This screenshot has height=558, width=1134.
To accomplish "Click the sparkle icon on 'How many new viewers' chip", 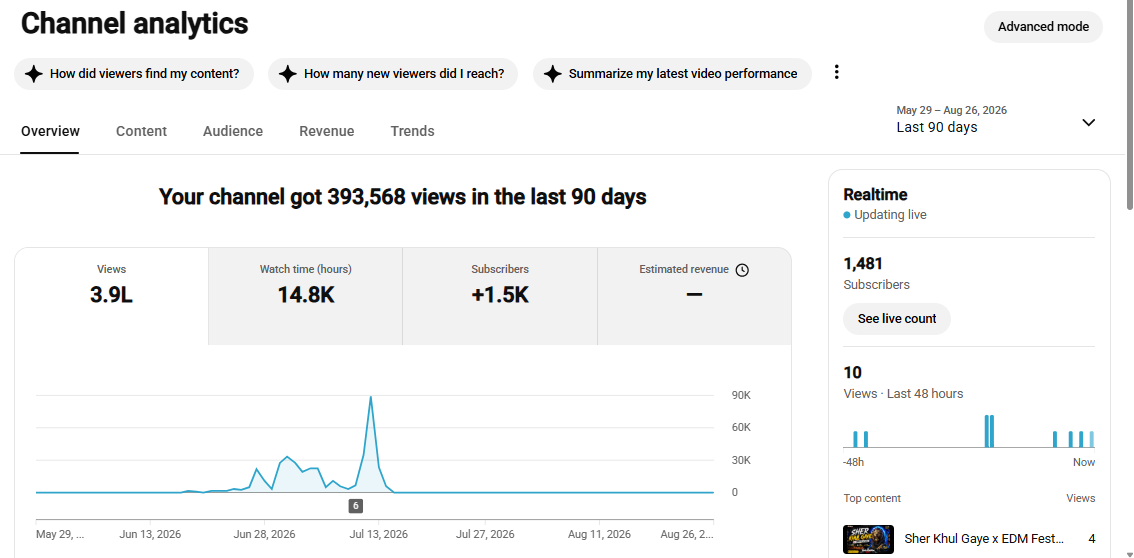I will coord(288,74).
